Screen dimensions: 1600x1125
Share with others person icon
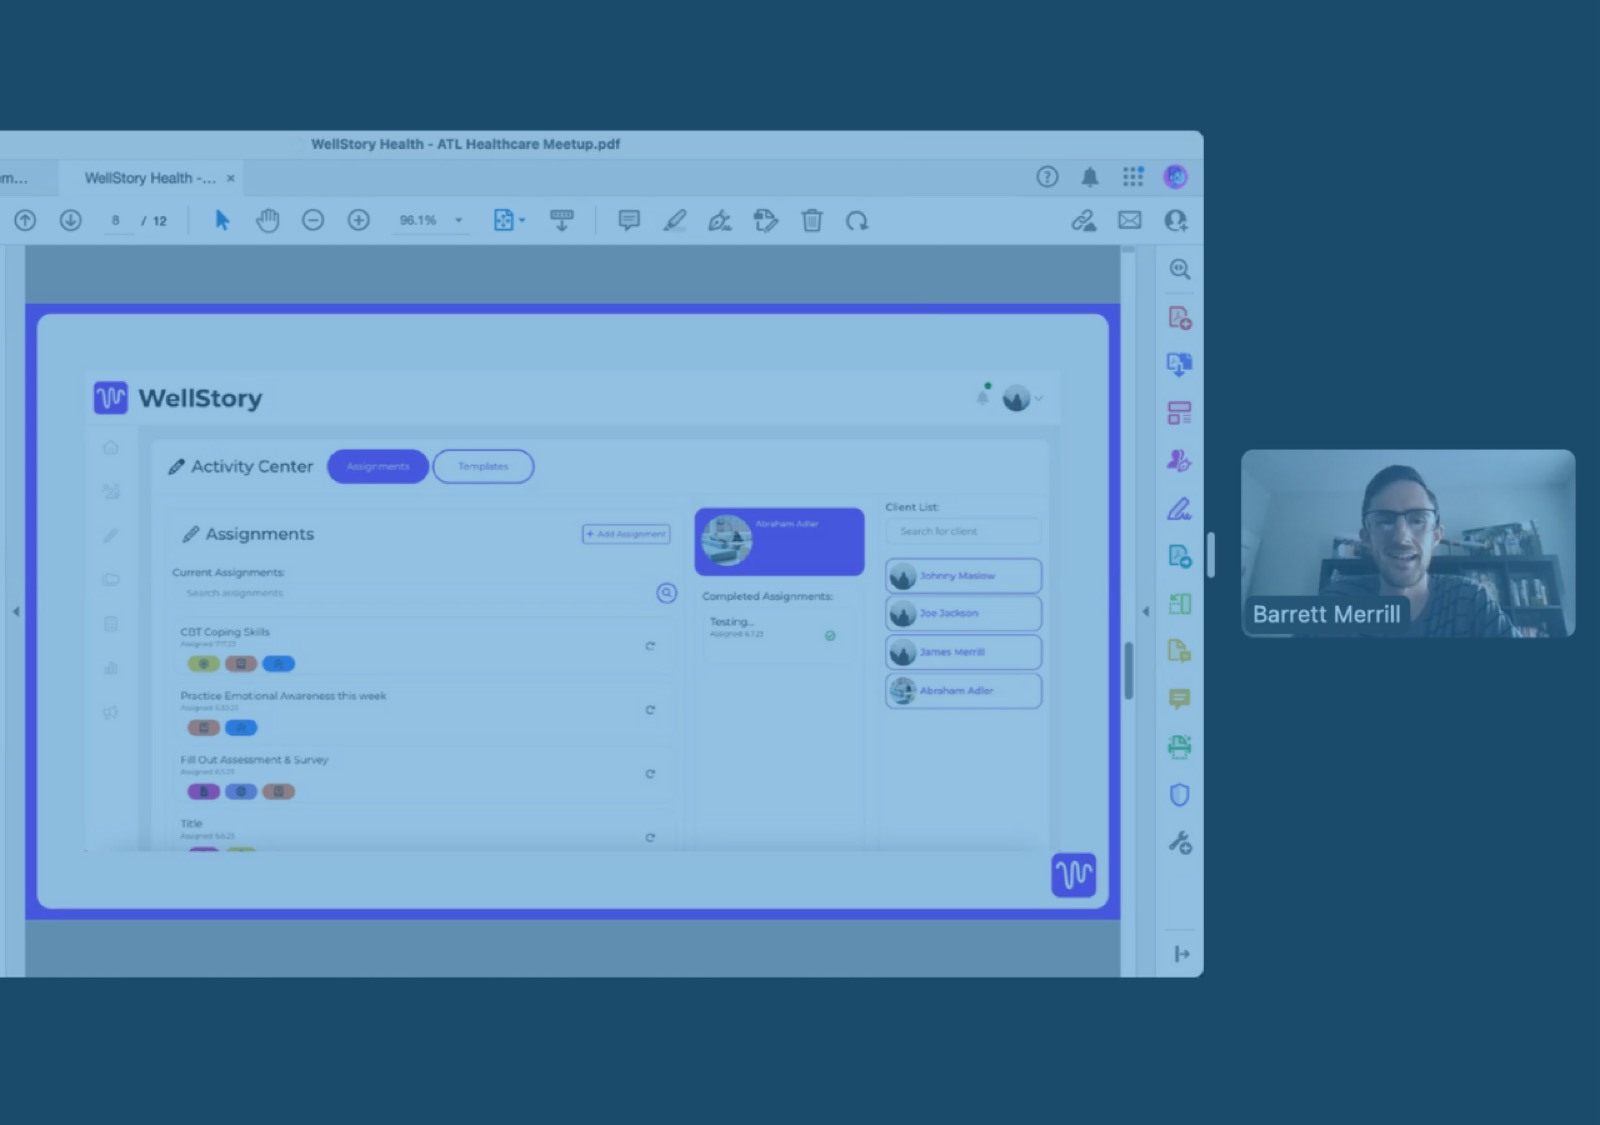pyautogui.click(x=1176, y=220)
